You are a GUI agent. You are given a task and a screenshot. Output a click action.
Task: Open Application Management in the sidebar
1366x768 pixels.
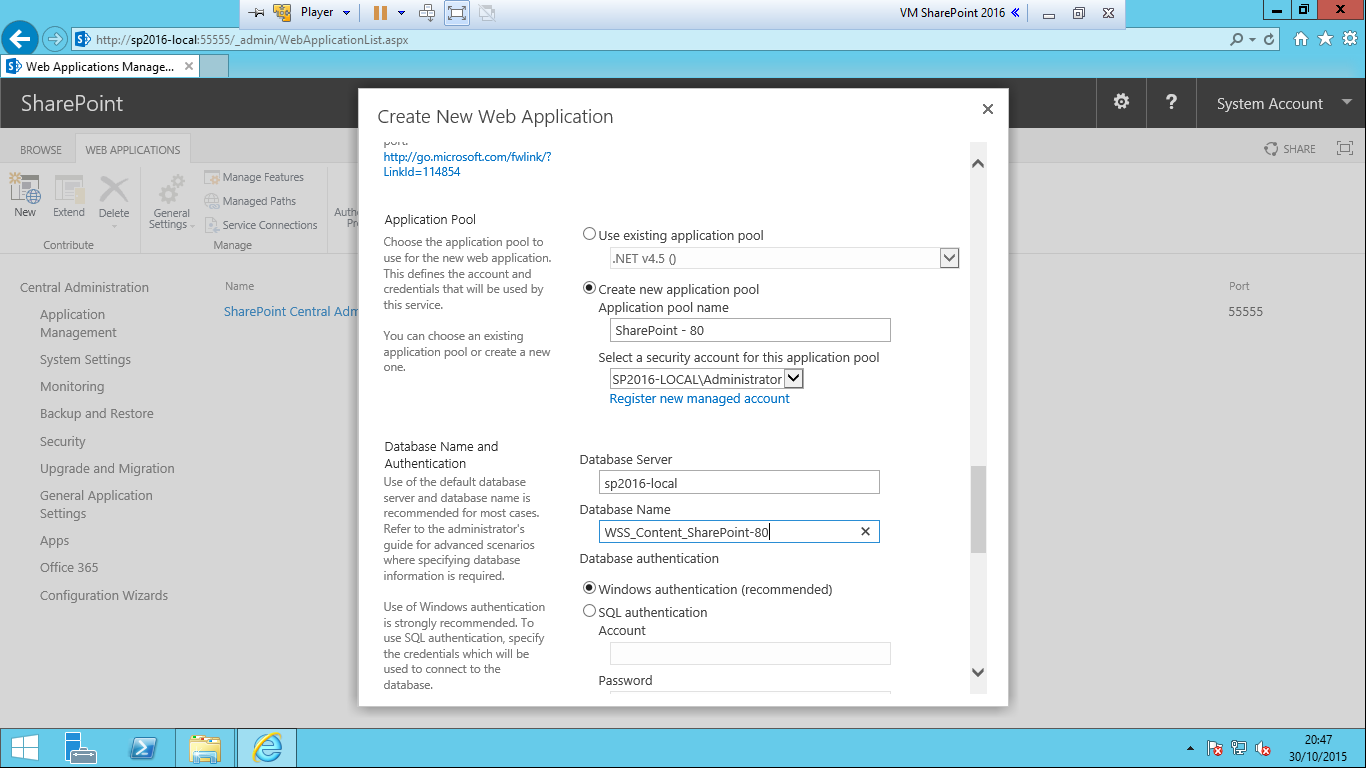78,323
